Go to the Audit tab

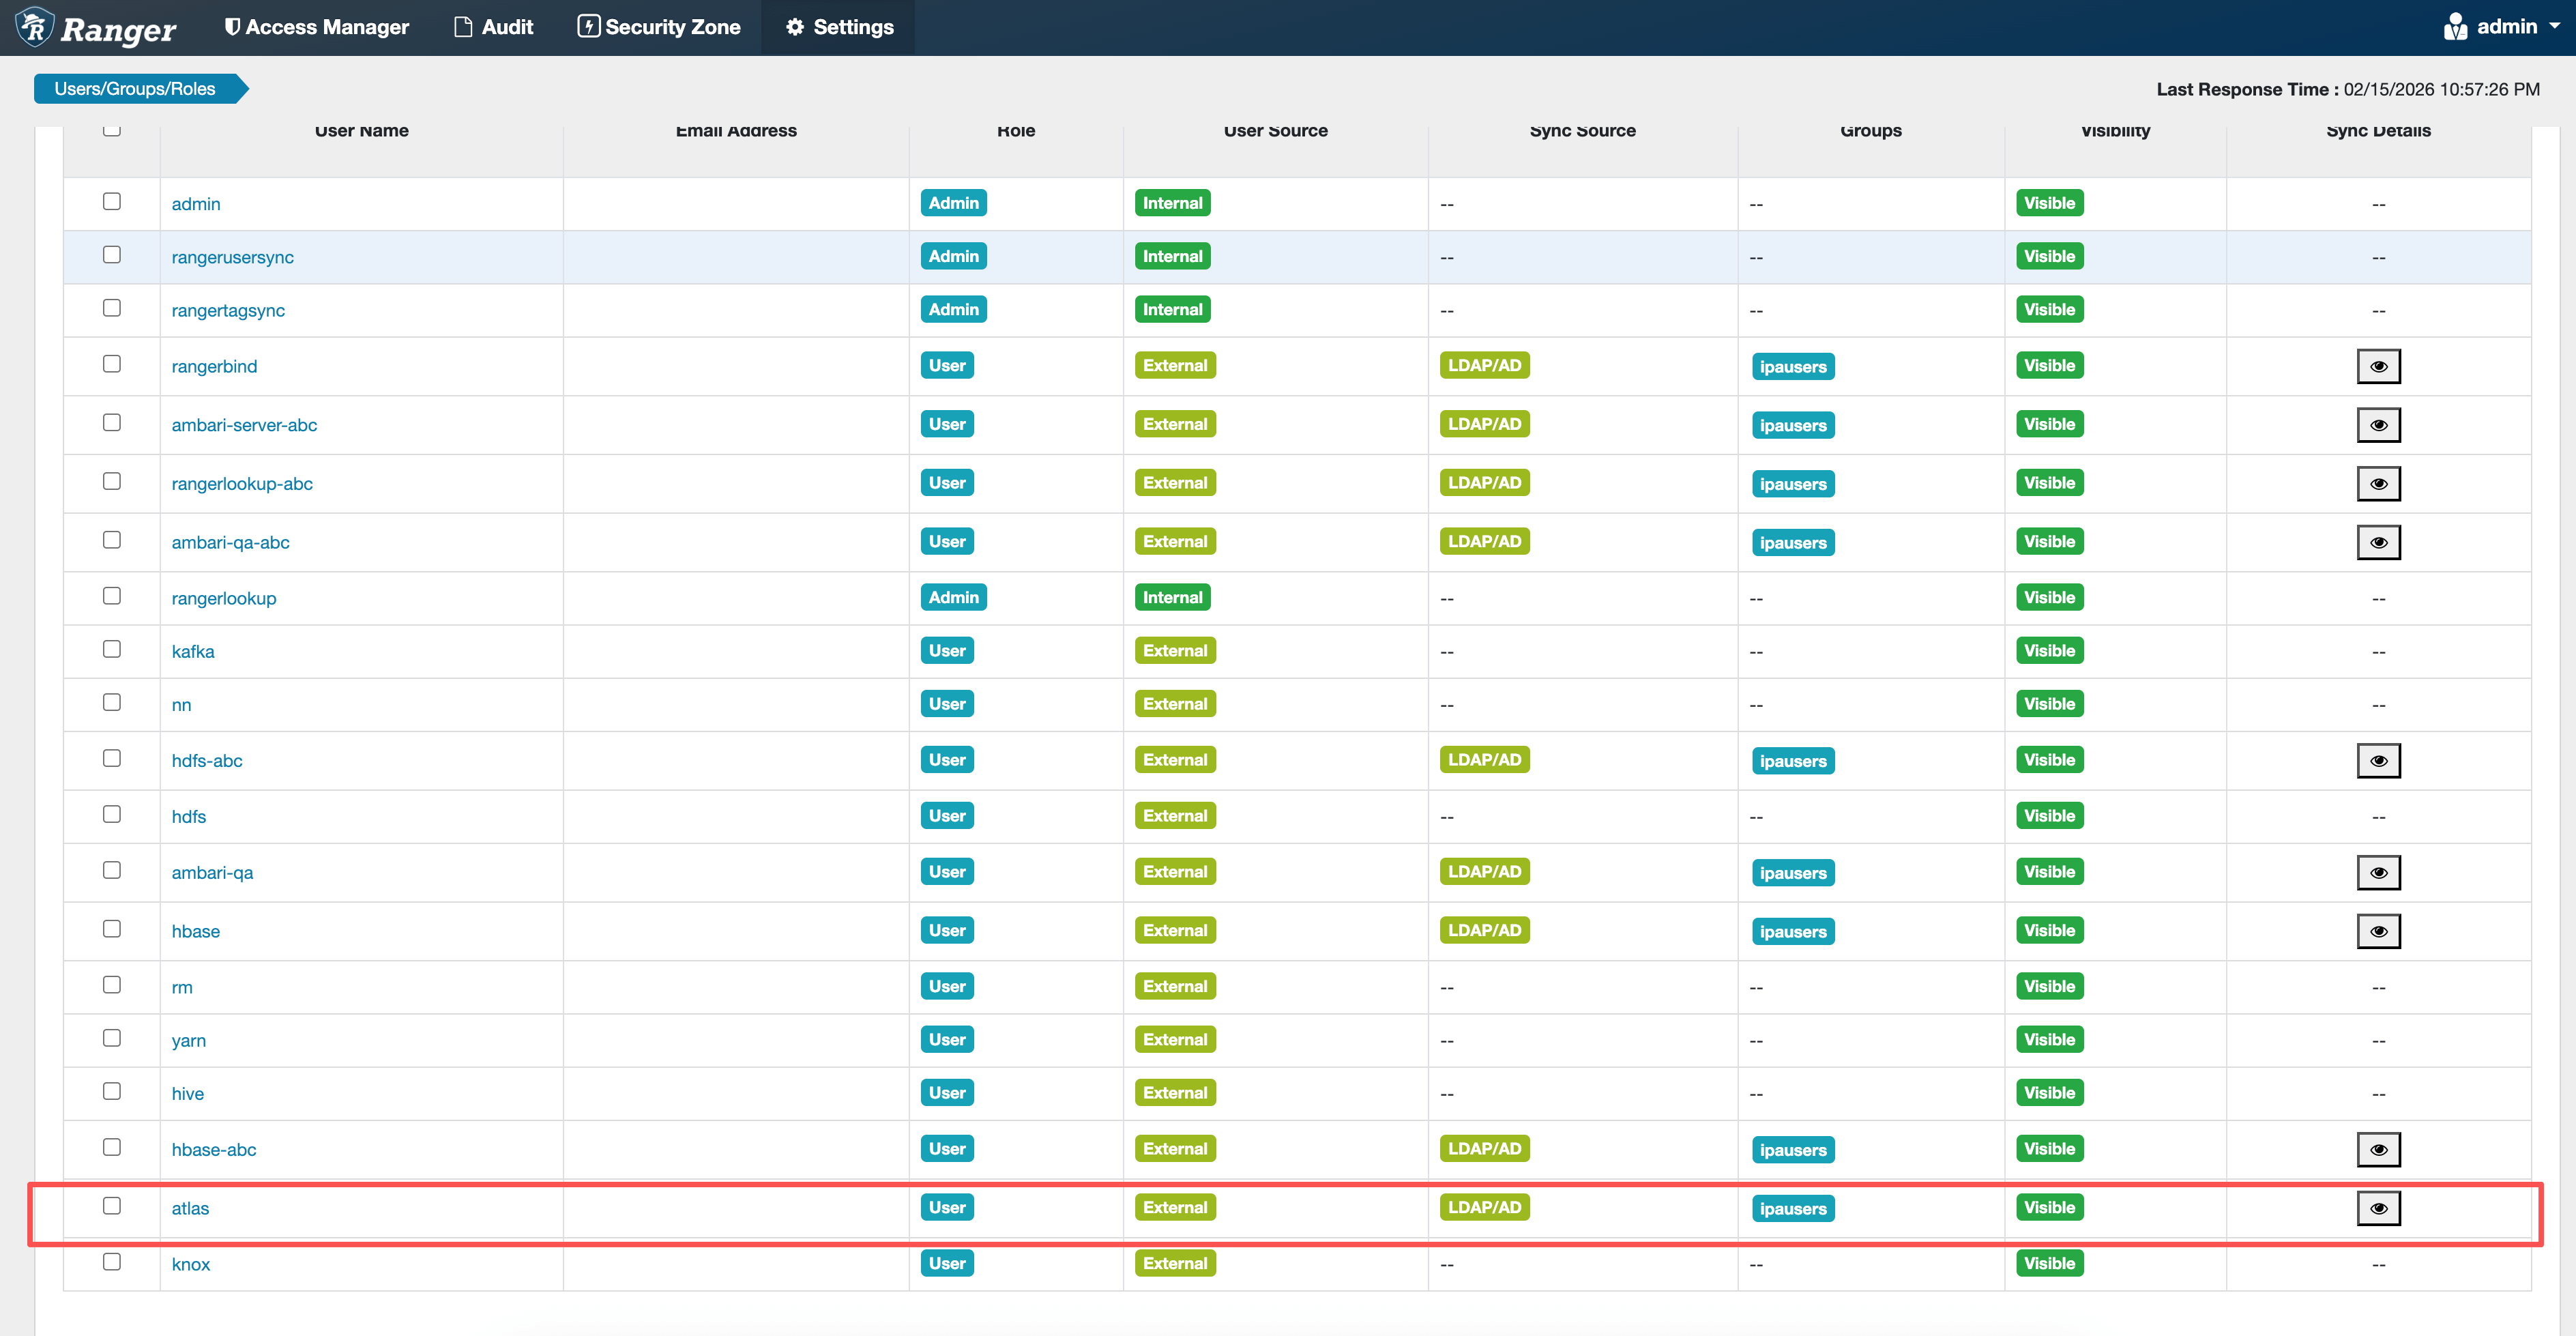494,27
